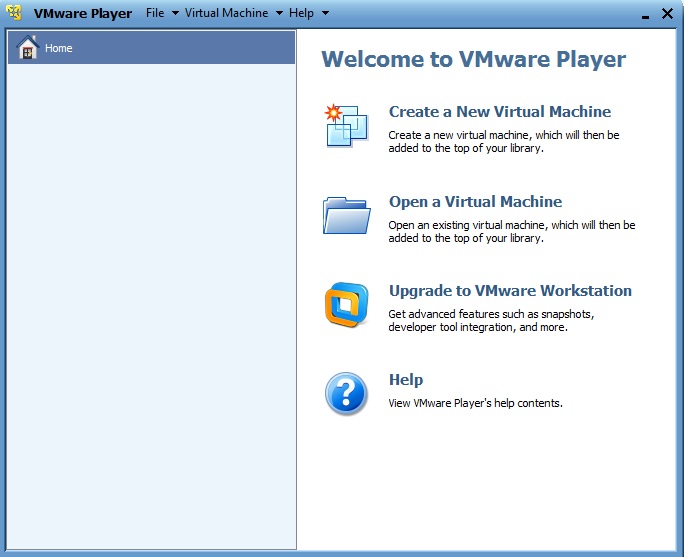Close the VMware Player window
684x557 pixels.
click(x=667, y=13)
